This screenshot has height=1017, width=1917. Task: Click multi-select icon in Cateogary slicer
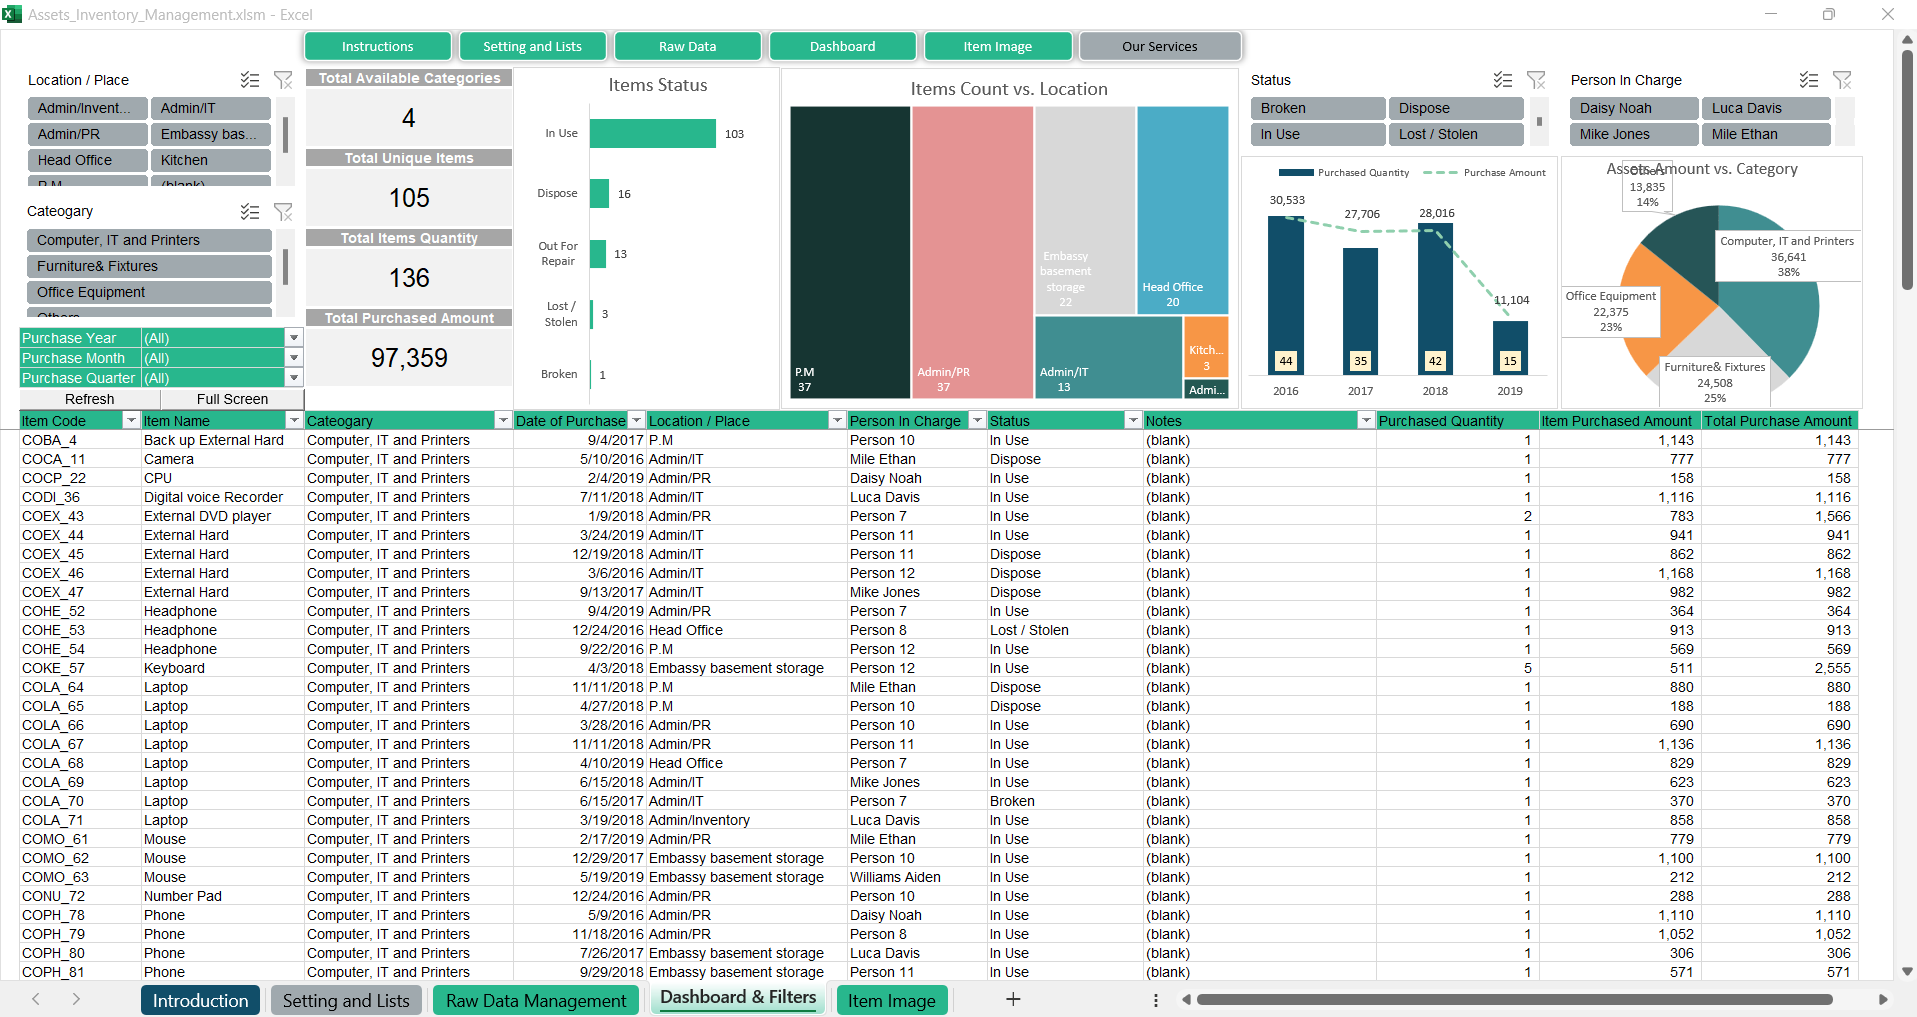(250, 211)
